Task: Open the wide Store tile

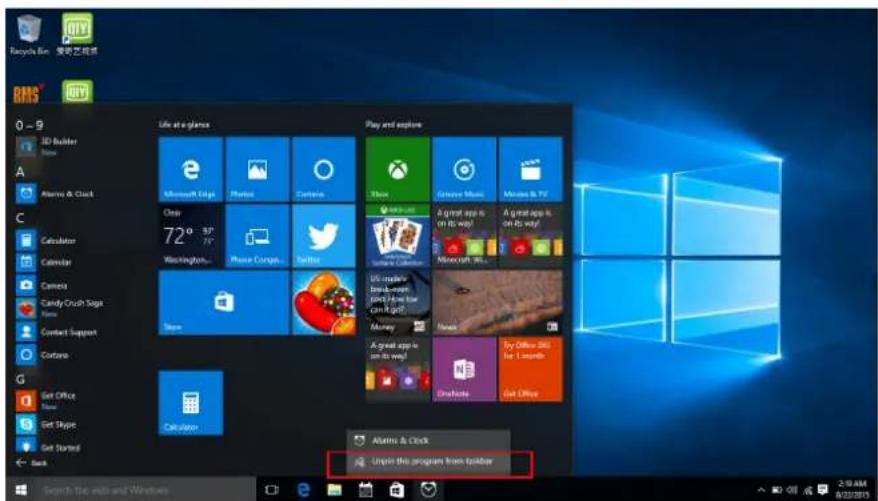Action: point(224,303)
